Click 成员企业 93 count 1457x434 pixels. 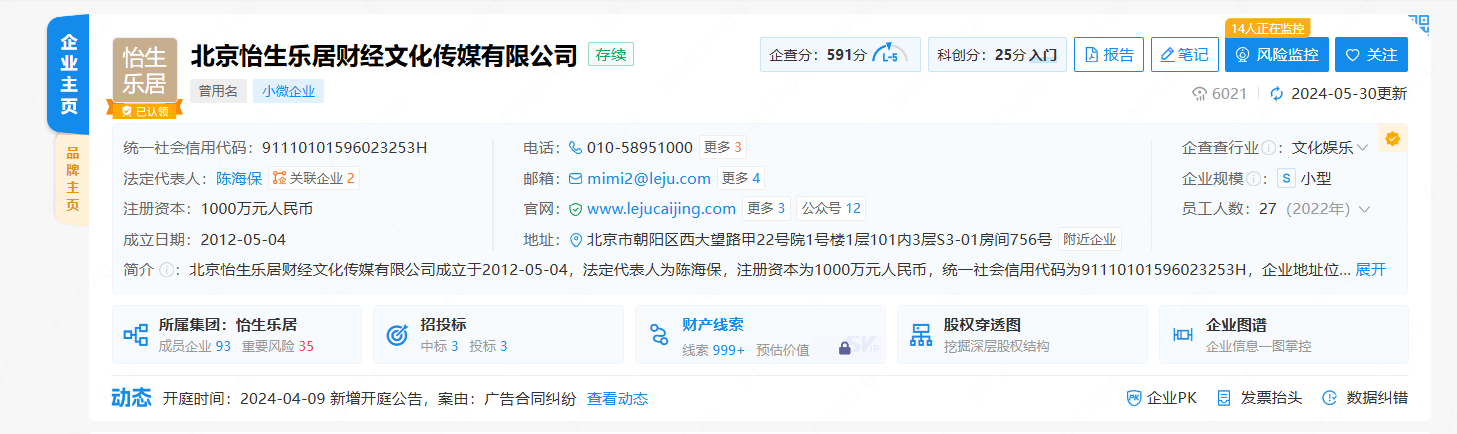point(195,347)
